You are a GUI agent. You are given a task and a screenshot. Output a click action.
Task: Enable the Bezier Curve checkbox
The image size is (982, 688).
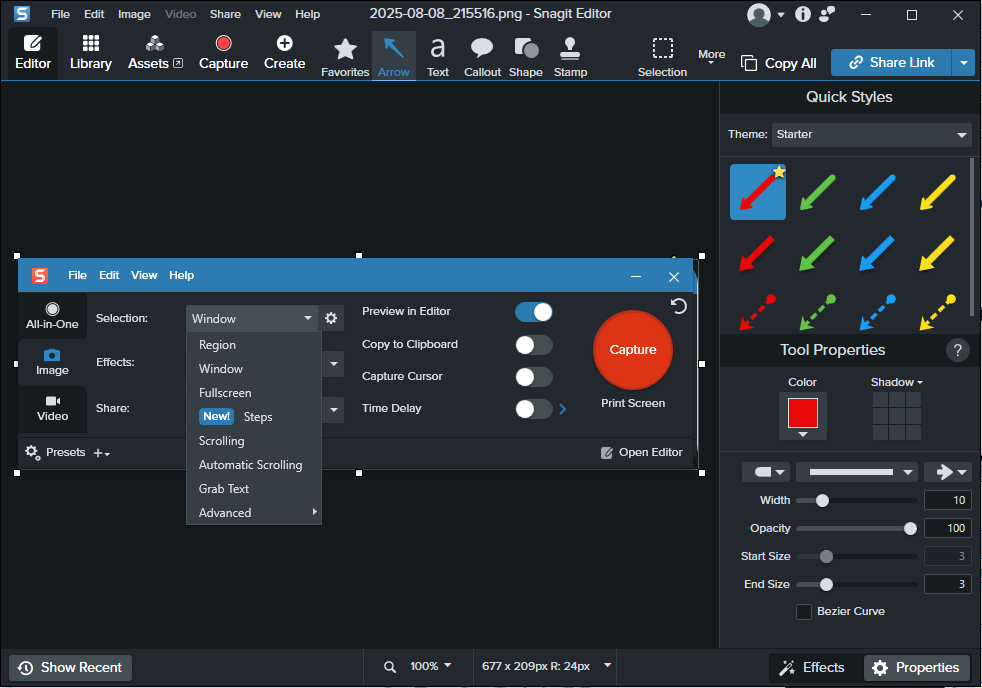click(804, 612)
